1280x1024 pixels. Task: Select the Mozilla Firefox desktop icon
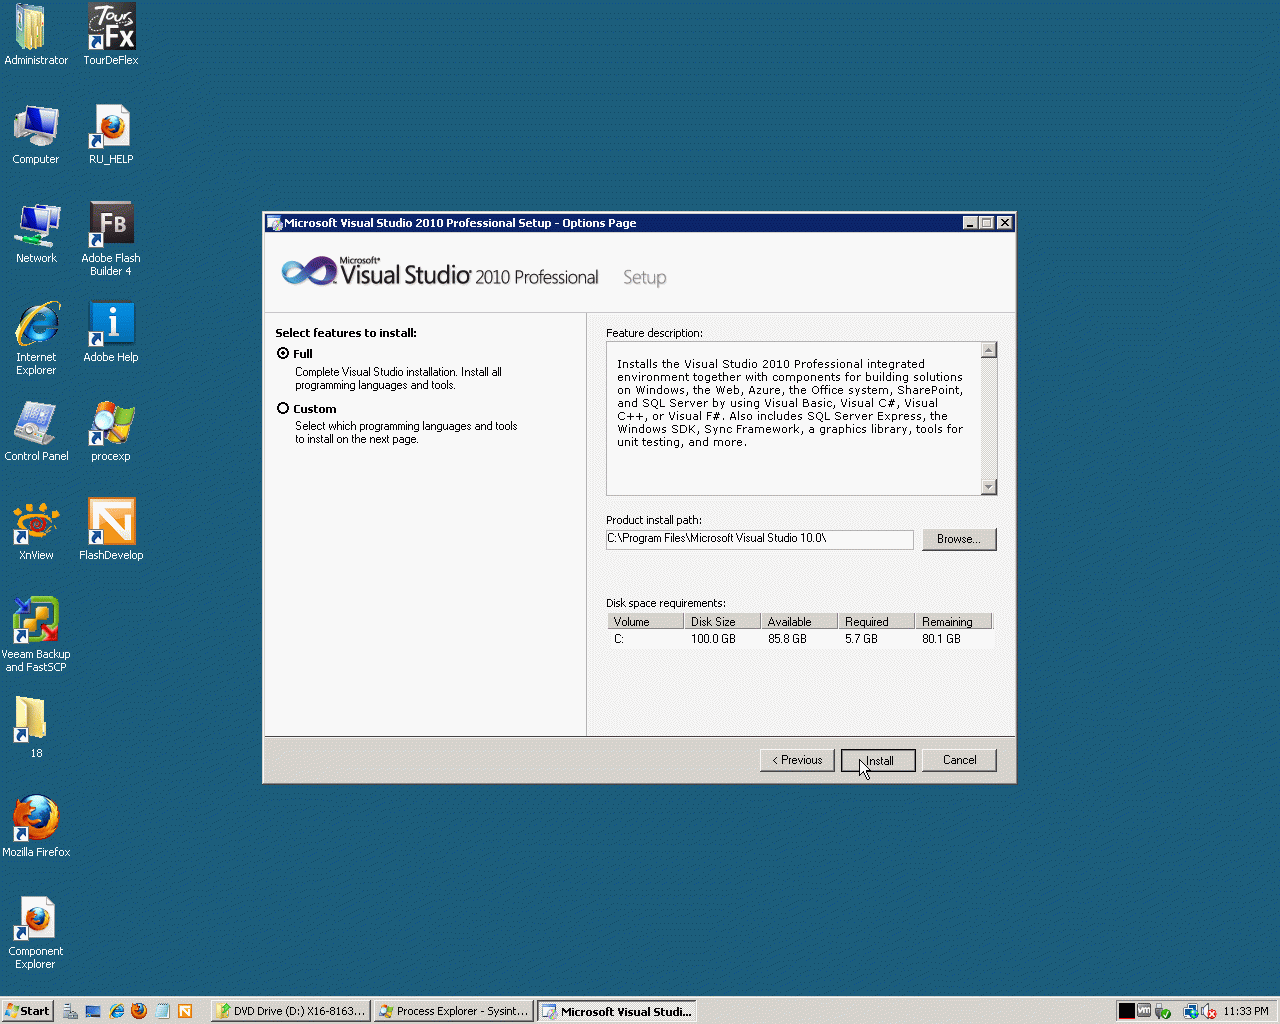[36, 827]
